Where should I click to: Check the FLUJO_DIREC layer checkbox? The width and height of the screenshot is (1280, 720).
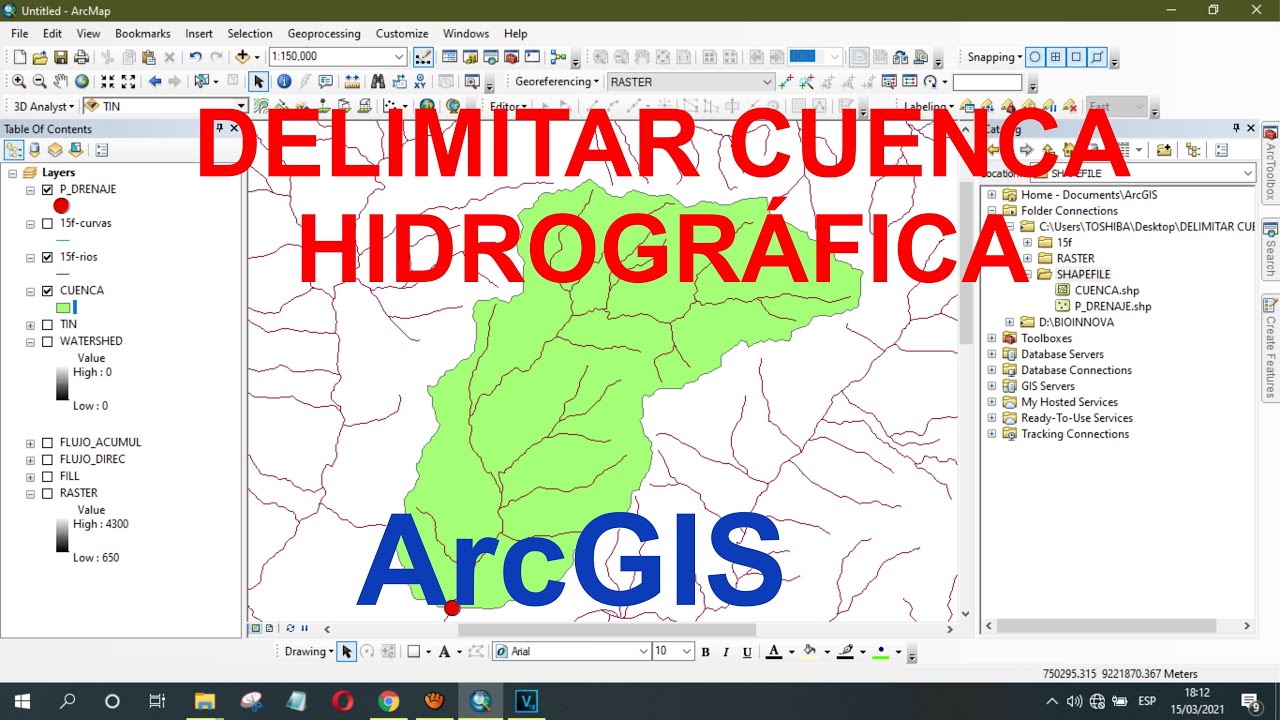[x=47, y=460]
